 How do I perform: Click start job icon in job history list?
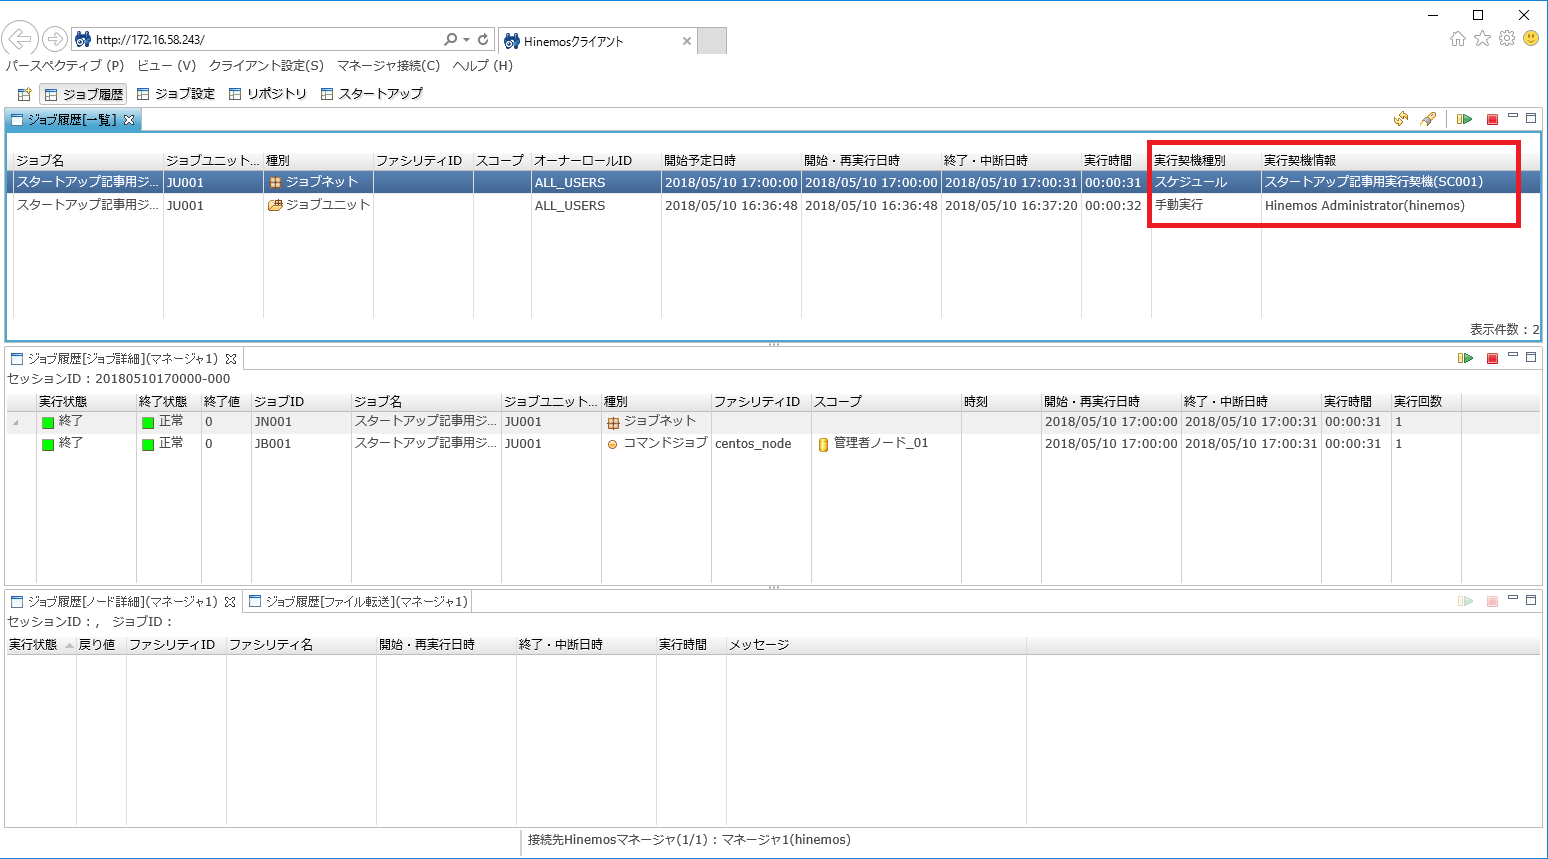(x=1464, y=119)
